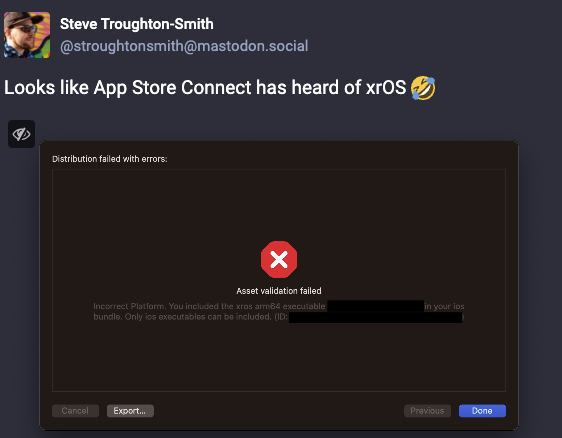
Task: Click the dialog's bottom edge below Export
Action: click(x=130, y=429)
